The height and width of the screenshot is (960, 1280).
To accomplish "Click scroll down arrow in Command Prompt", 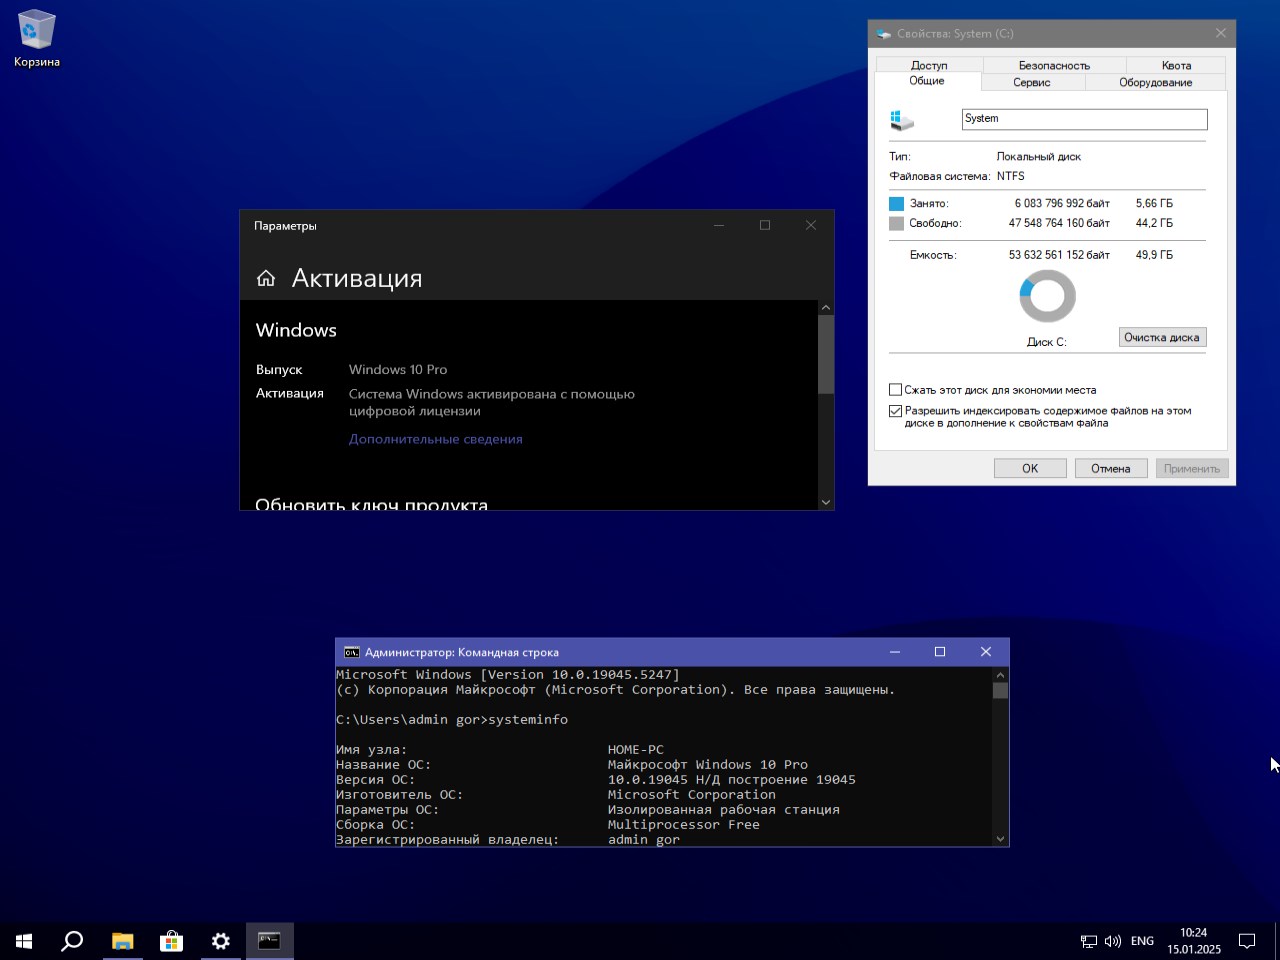I will coord(1001,839).
